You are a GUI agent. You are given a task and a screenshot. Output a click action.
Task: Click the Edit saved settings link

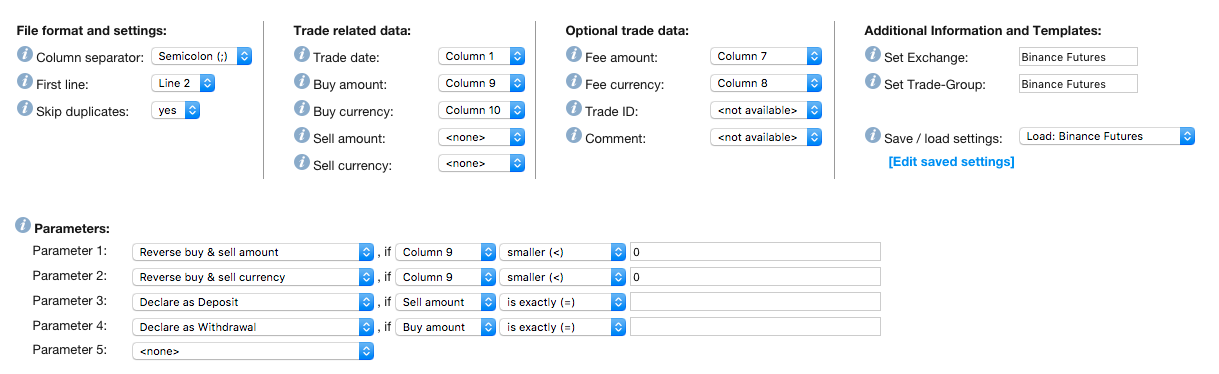point(951,162)
